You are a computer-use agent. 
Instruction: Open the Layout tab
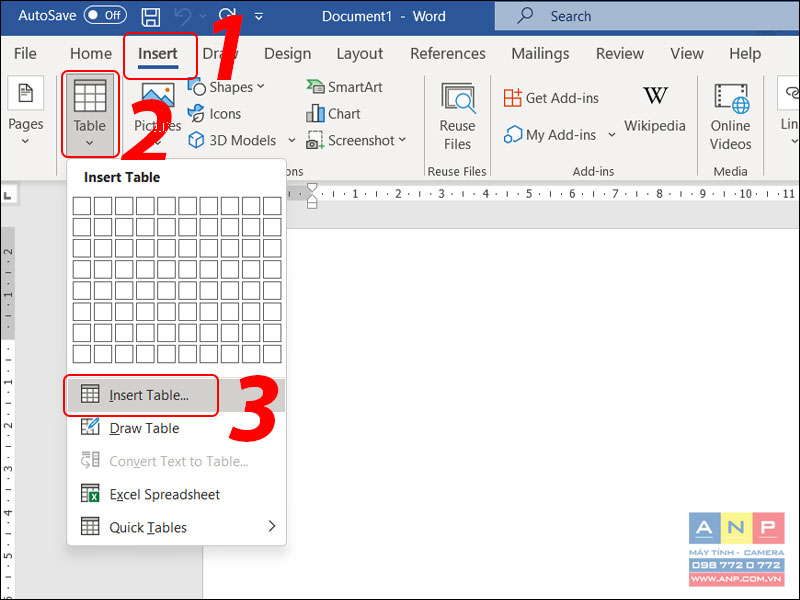(360, 54)
